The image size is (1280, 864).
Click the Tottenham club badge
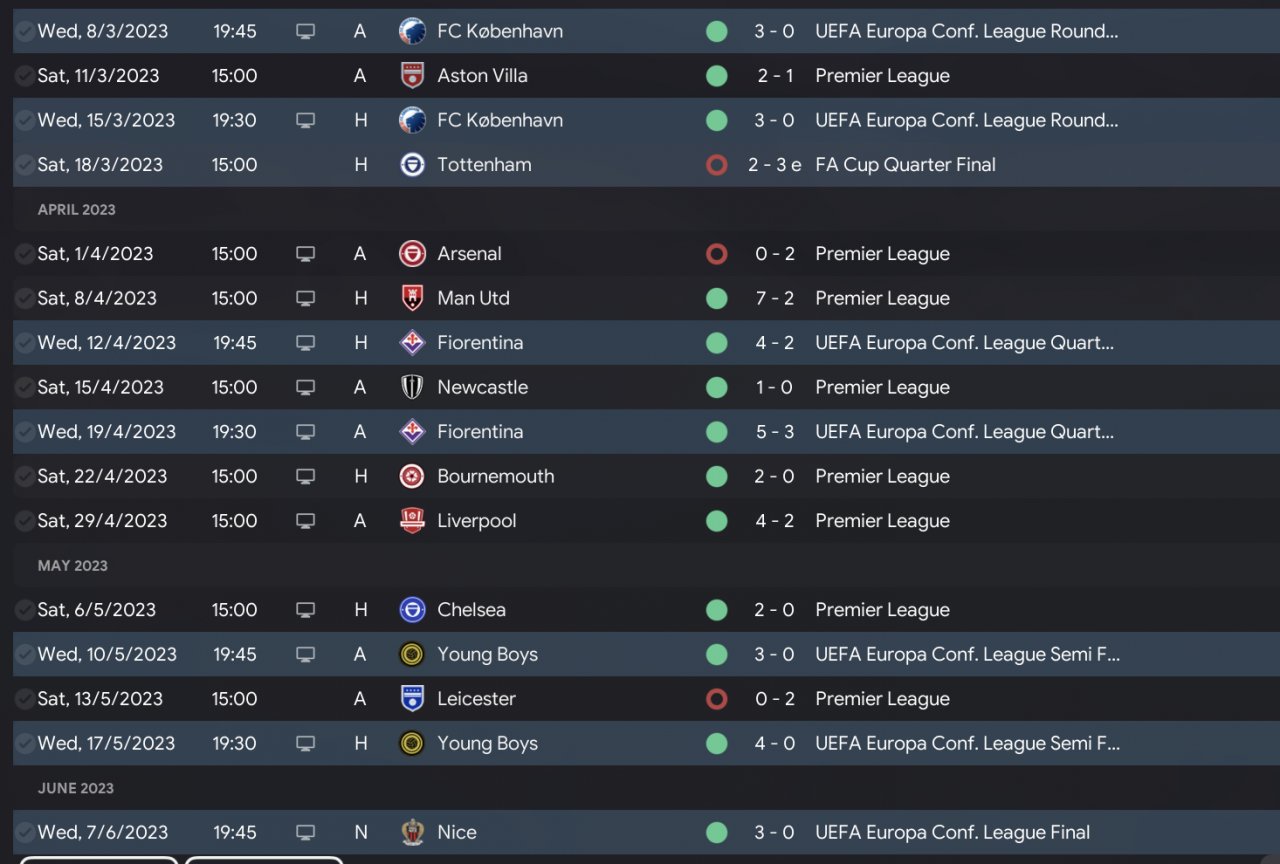tap(411, 165)
